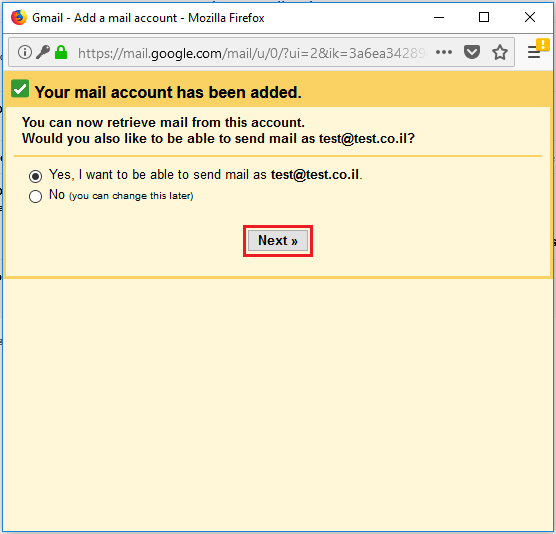Click the Firefox logo in title bar
This screenshot has height=534, width=556.
[19, 17]
